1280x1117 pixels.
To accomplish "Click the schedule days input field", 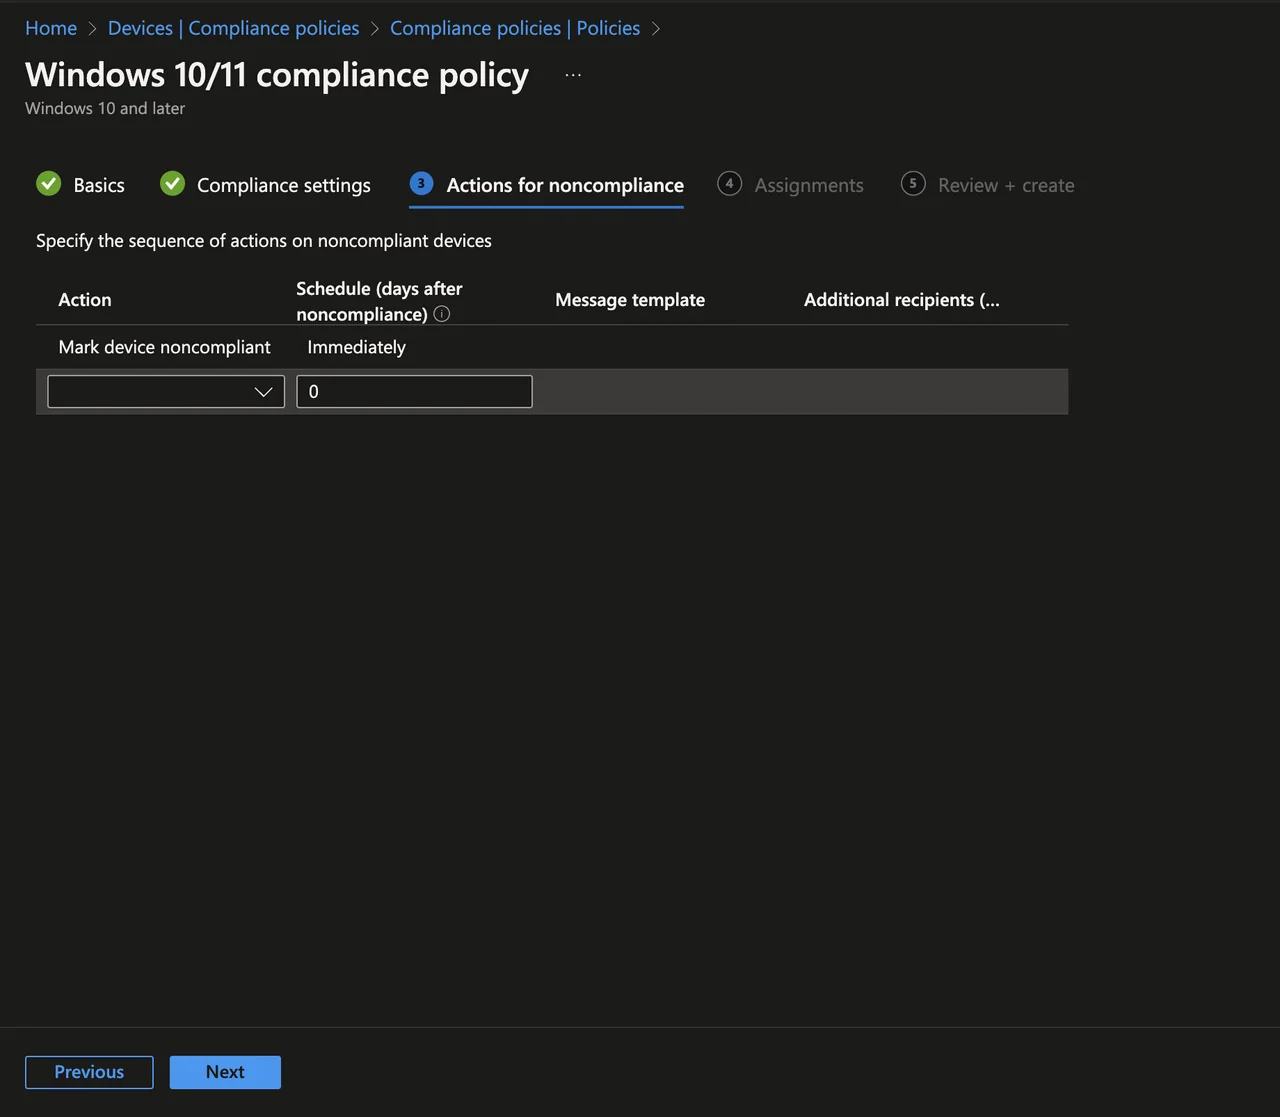I will click(x=414, y=391).
